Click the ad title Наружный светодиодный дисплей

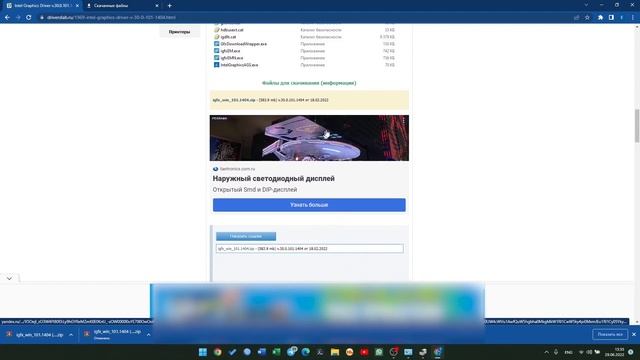pyautogui.click(x=273, y=178)
